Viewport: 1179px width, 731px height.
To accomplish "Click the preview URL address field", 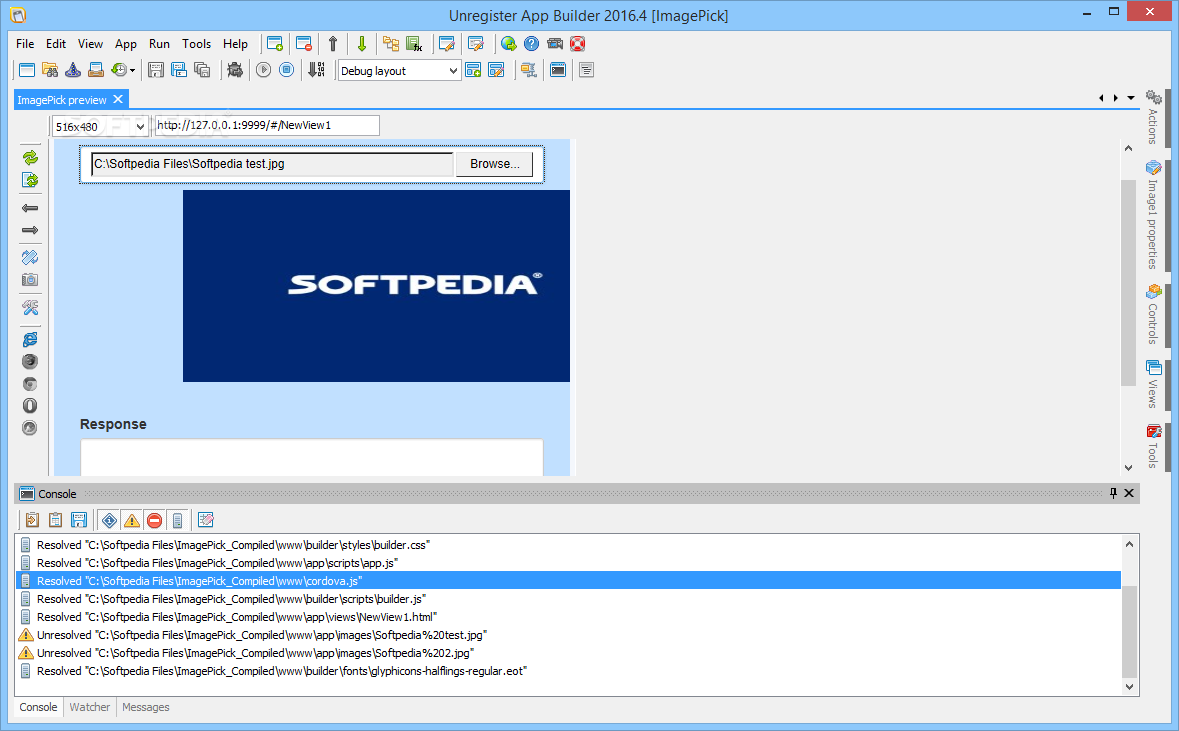I will pyautogui.click(x=267, y=126).
